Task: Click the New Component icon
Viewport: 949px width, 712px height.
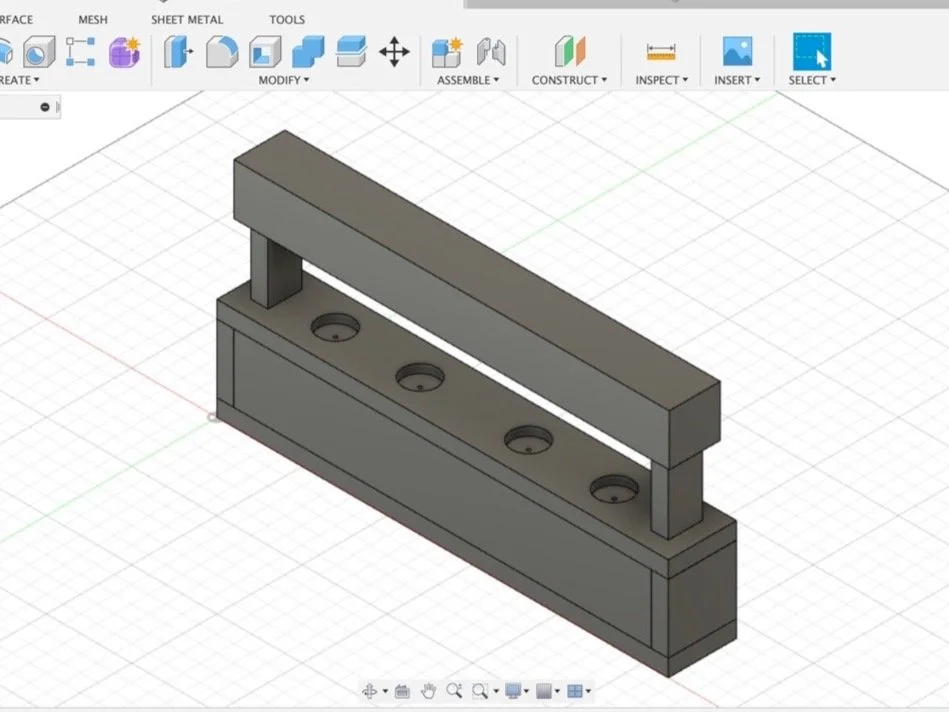Action: [447, 52]
